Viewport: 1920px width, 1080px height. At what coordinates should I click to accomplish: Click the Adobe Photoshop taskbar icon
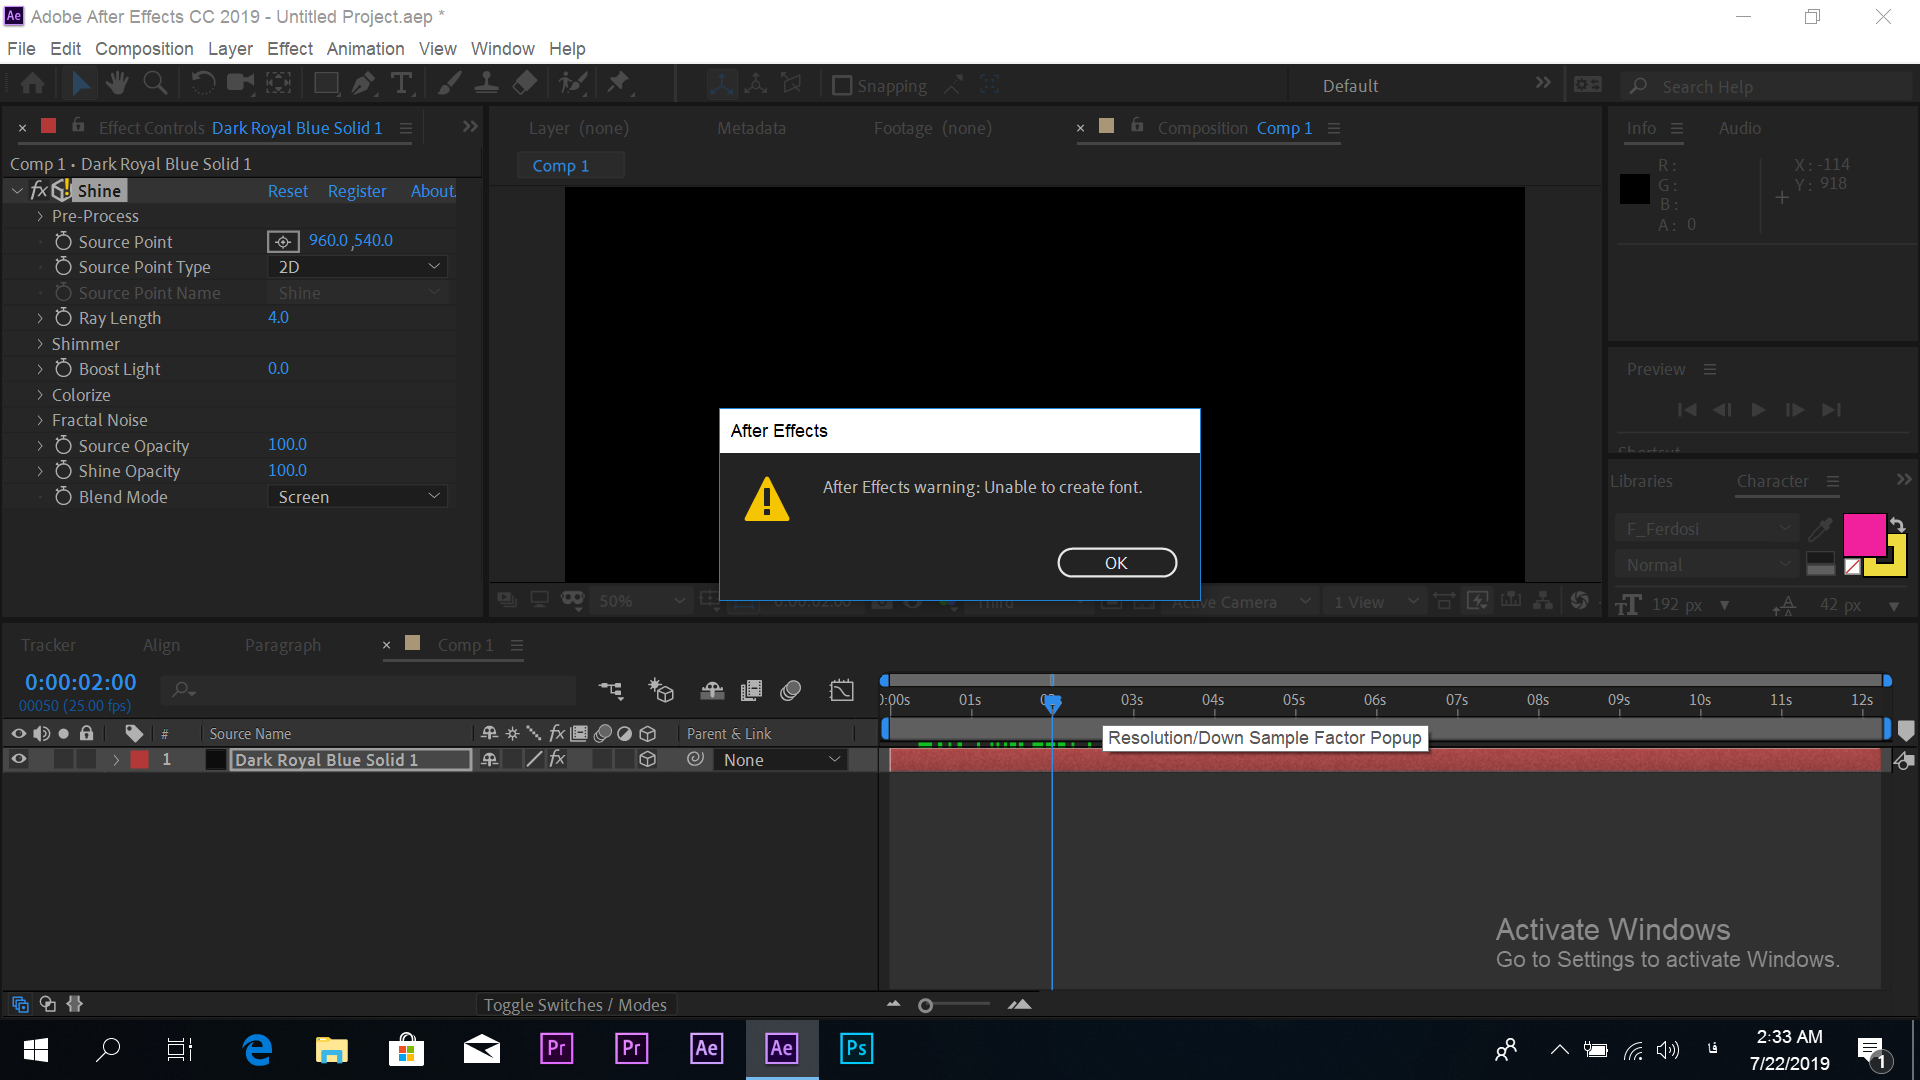click(856, 1048)
